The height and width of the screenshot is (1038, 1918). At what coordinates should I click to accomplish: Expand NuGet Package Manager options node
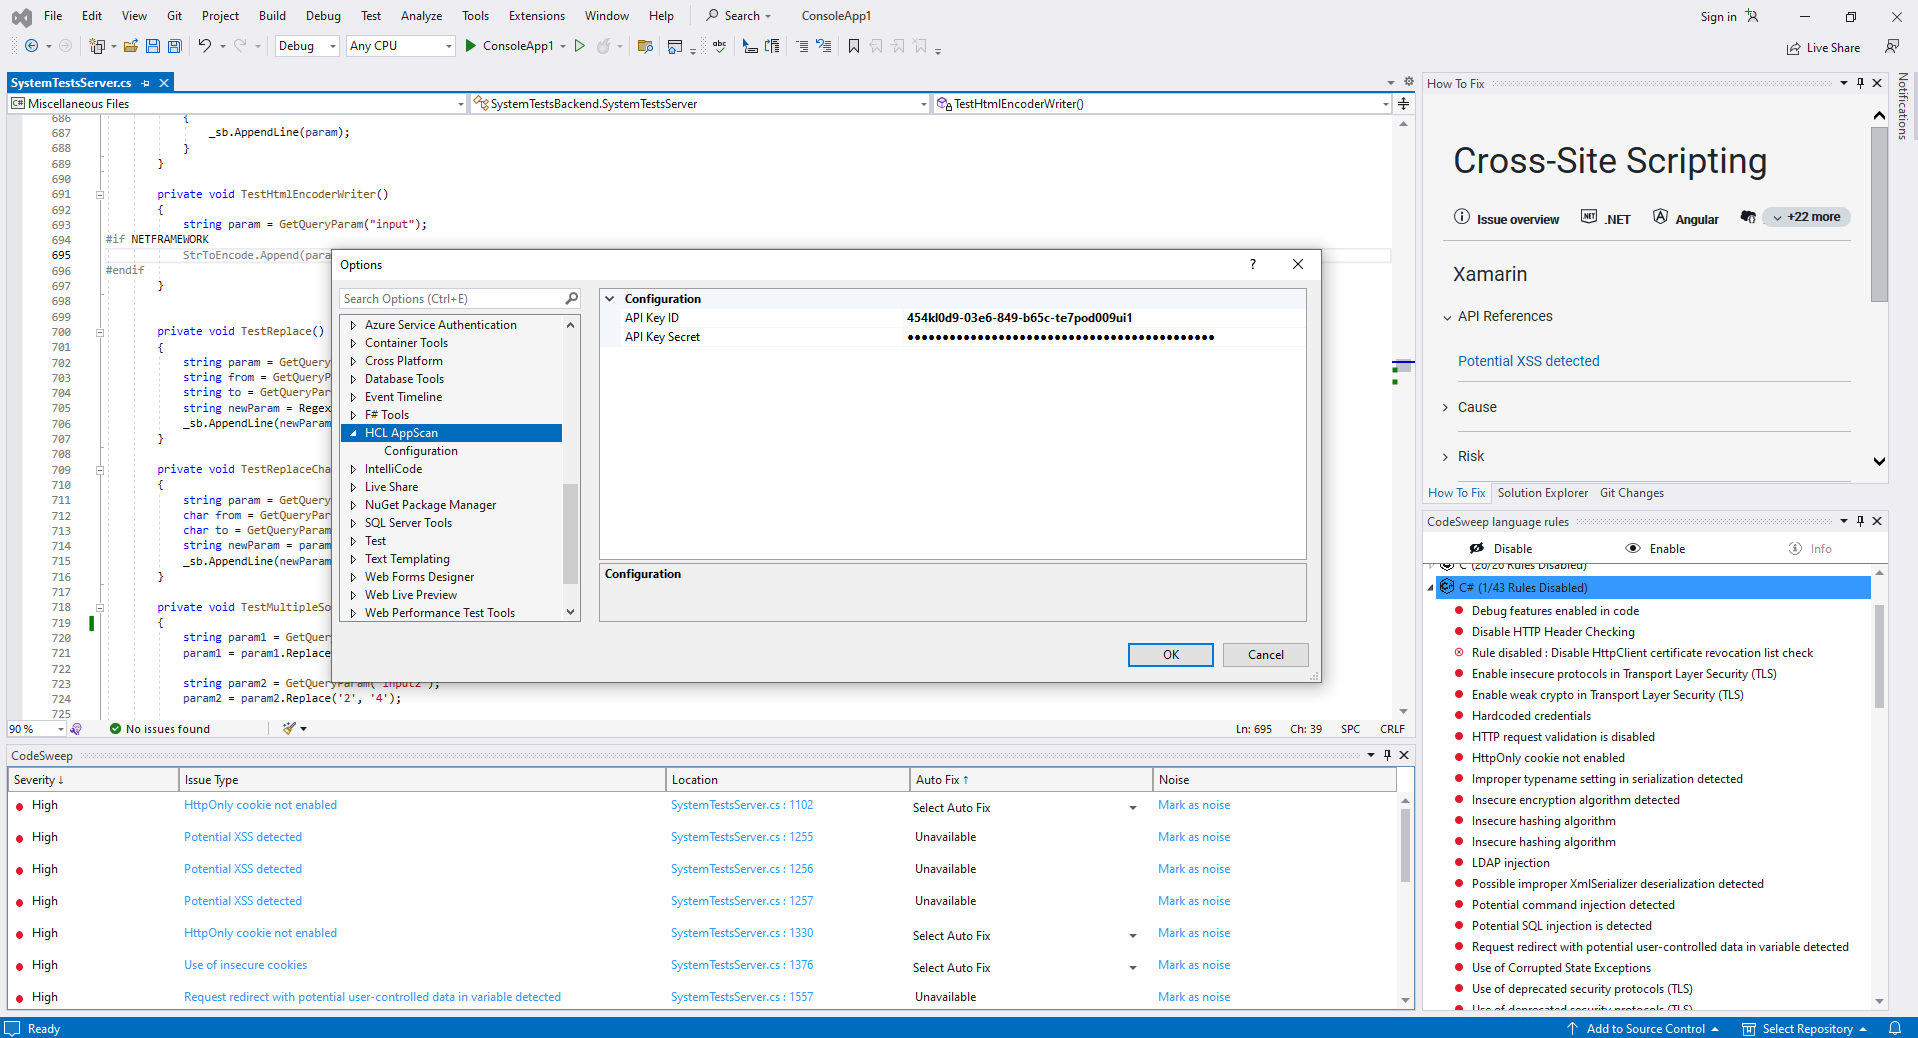(353, 505)
